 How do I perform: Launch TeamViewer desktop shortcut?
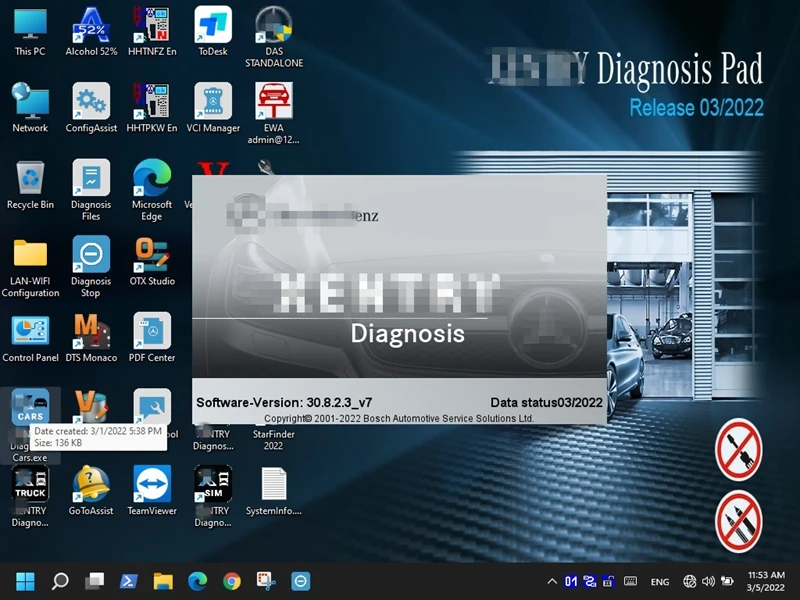click(152, 490)
